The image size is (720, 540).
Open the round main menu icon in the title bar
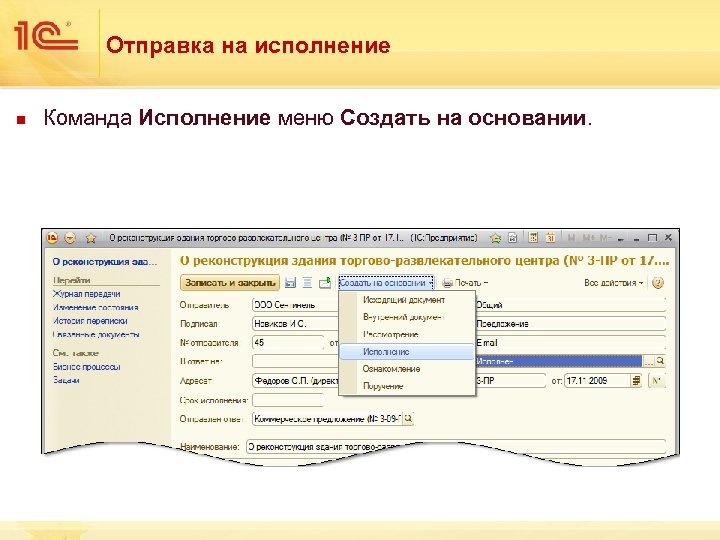[70, 238]
